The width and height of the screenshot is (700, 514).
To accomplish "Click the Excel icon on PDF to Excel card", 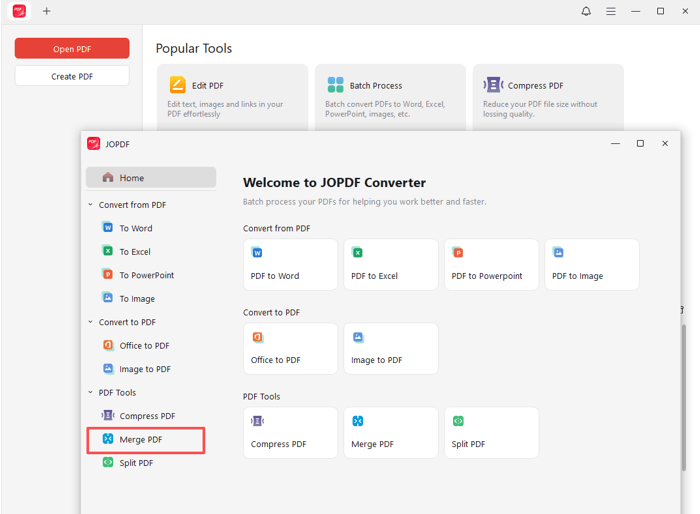I will [x=358, y=253].
